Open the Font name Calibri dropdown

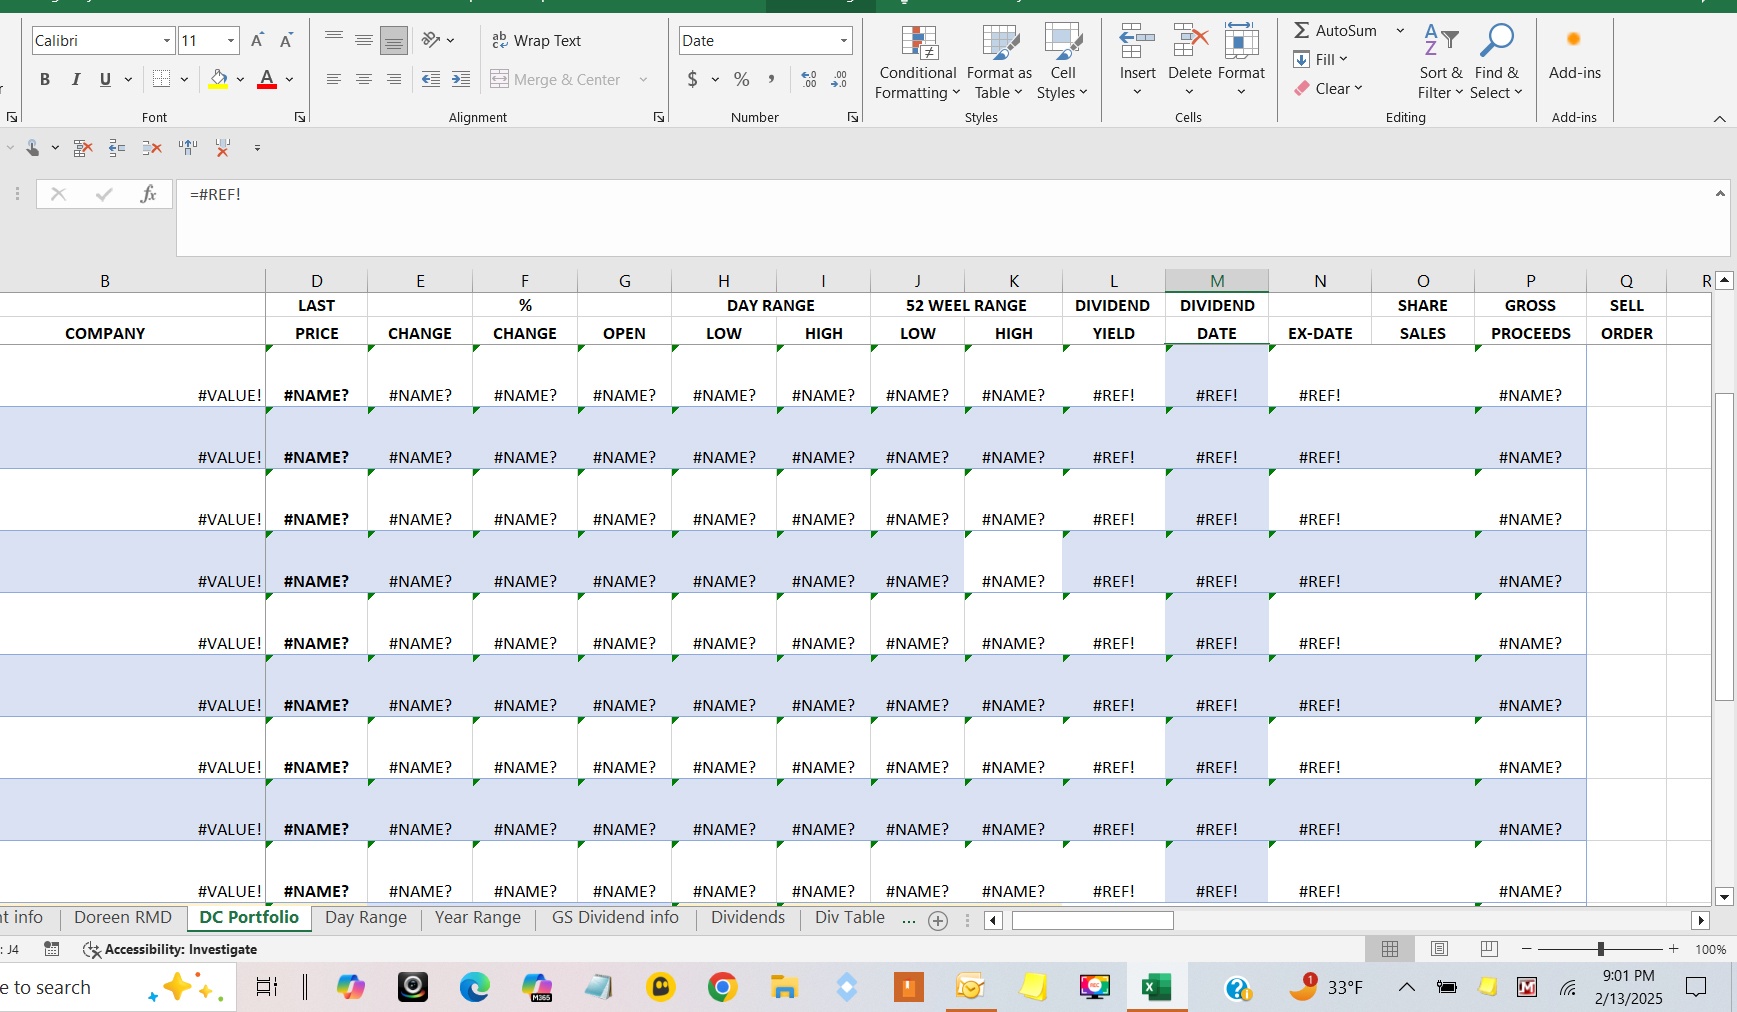click(x=167, y=41)
